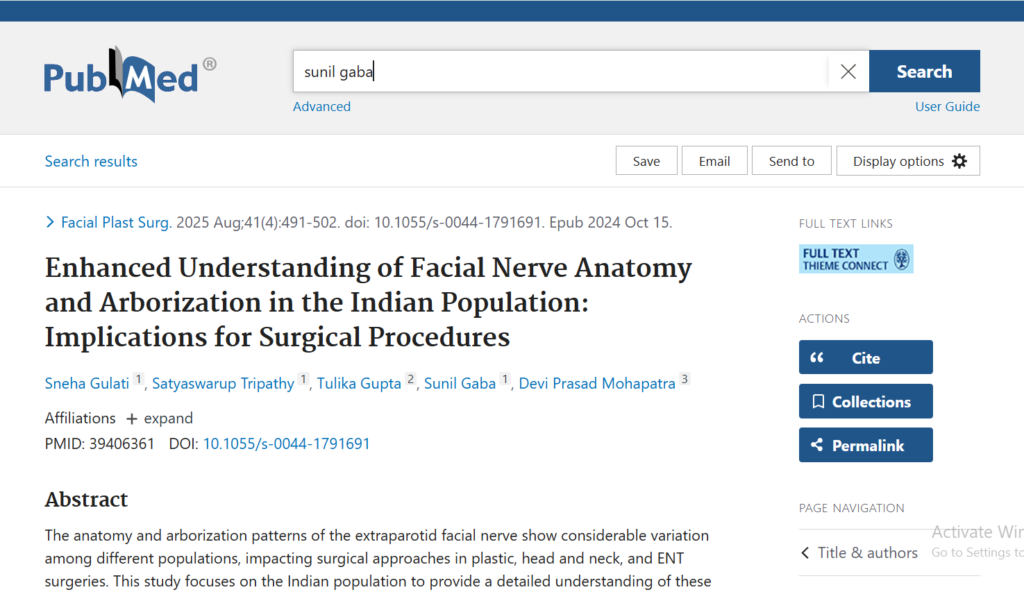Open the Thieme Connect full text link
The image size is (1024, 592).
pyautogui.click(x=855, y=259)
